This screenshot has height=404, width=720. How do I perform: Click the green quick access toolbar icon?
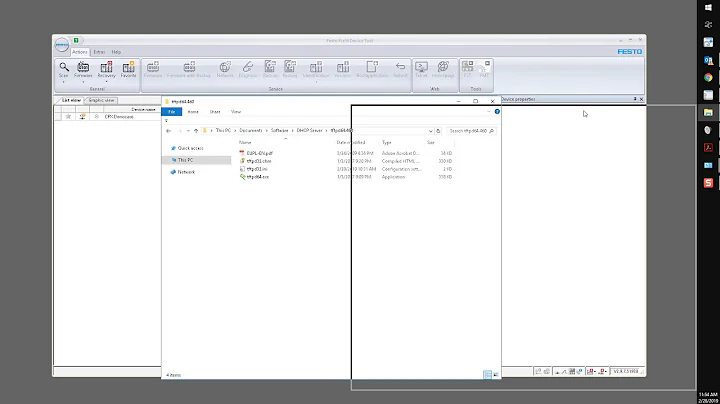pos(76,40)
